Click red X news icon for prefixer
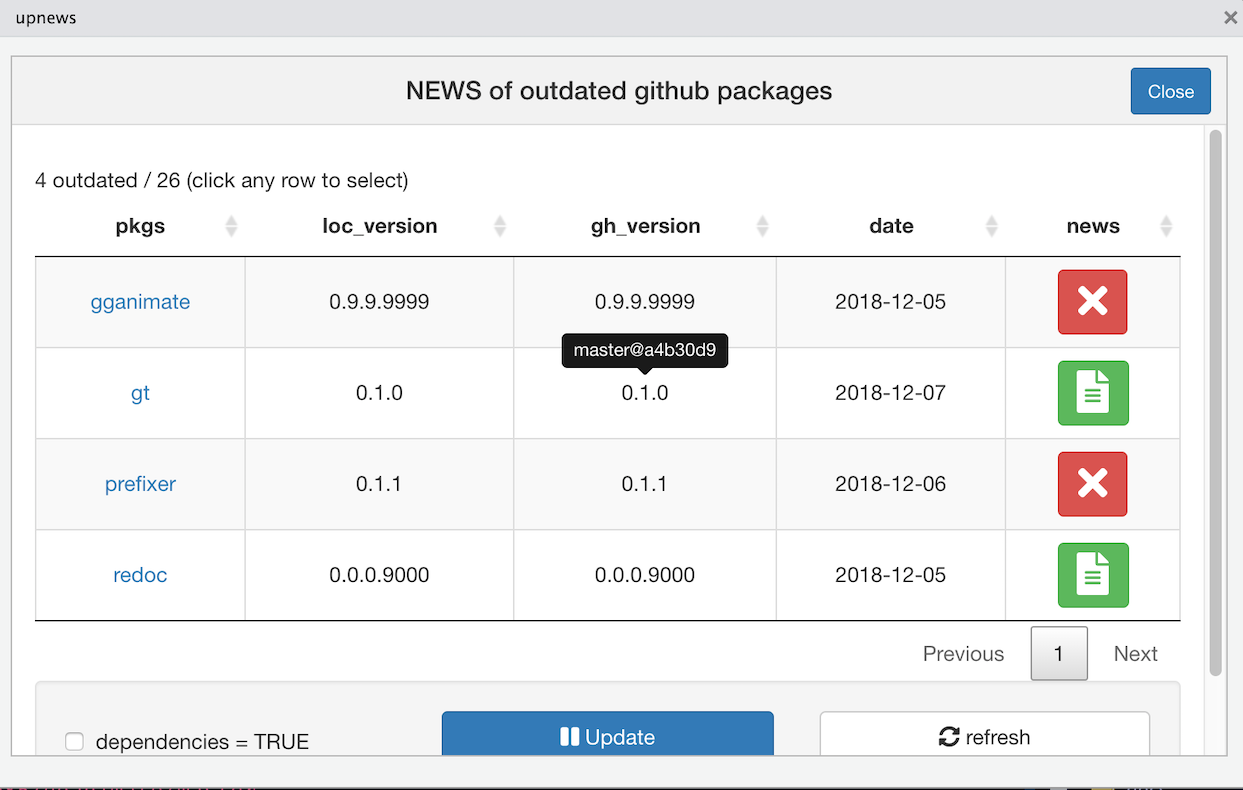 (x=1092, y=484)
